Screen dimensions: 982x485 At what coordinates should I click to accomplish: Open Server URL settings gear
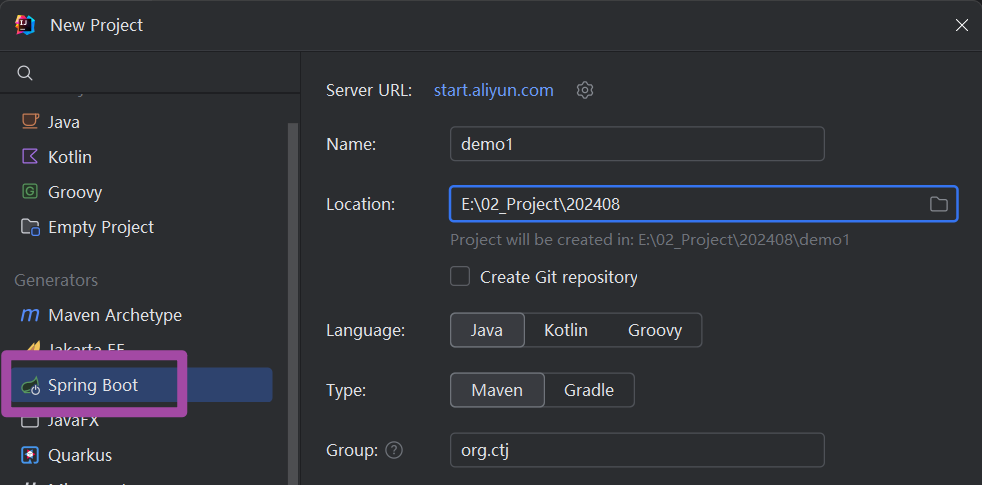coord(584,90)
